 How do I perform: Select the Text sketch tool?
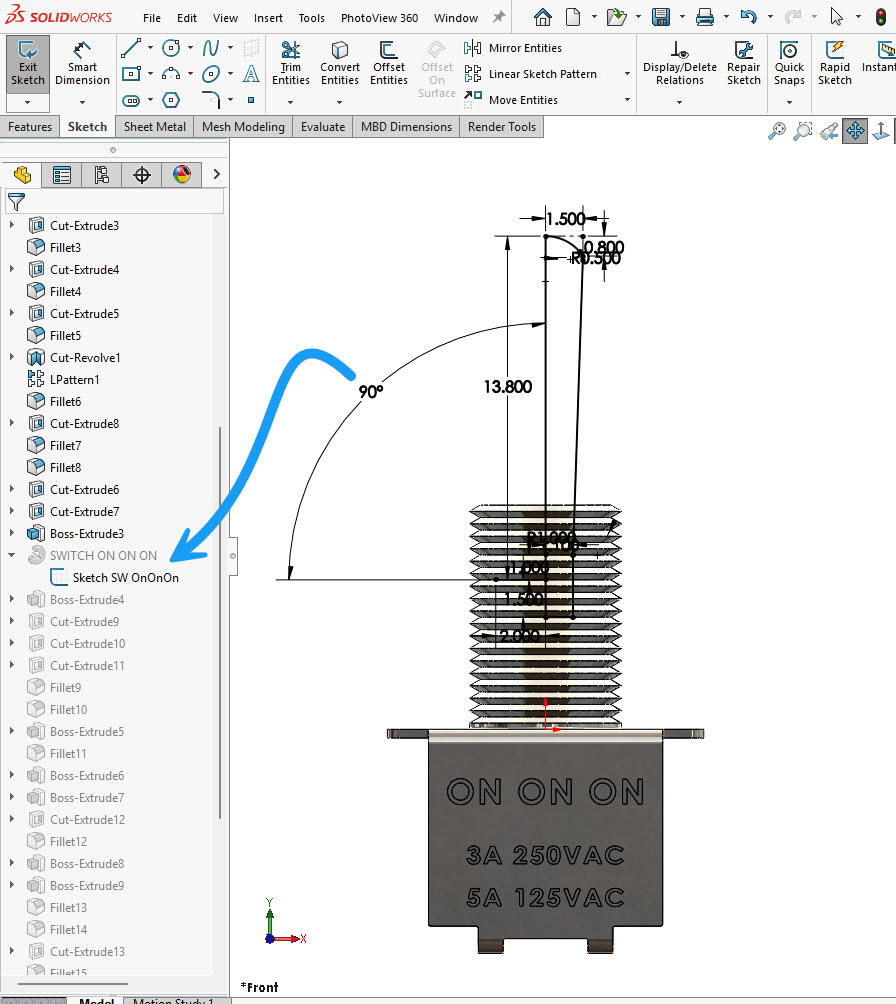(x=251, y=74)
